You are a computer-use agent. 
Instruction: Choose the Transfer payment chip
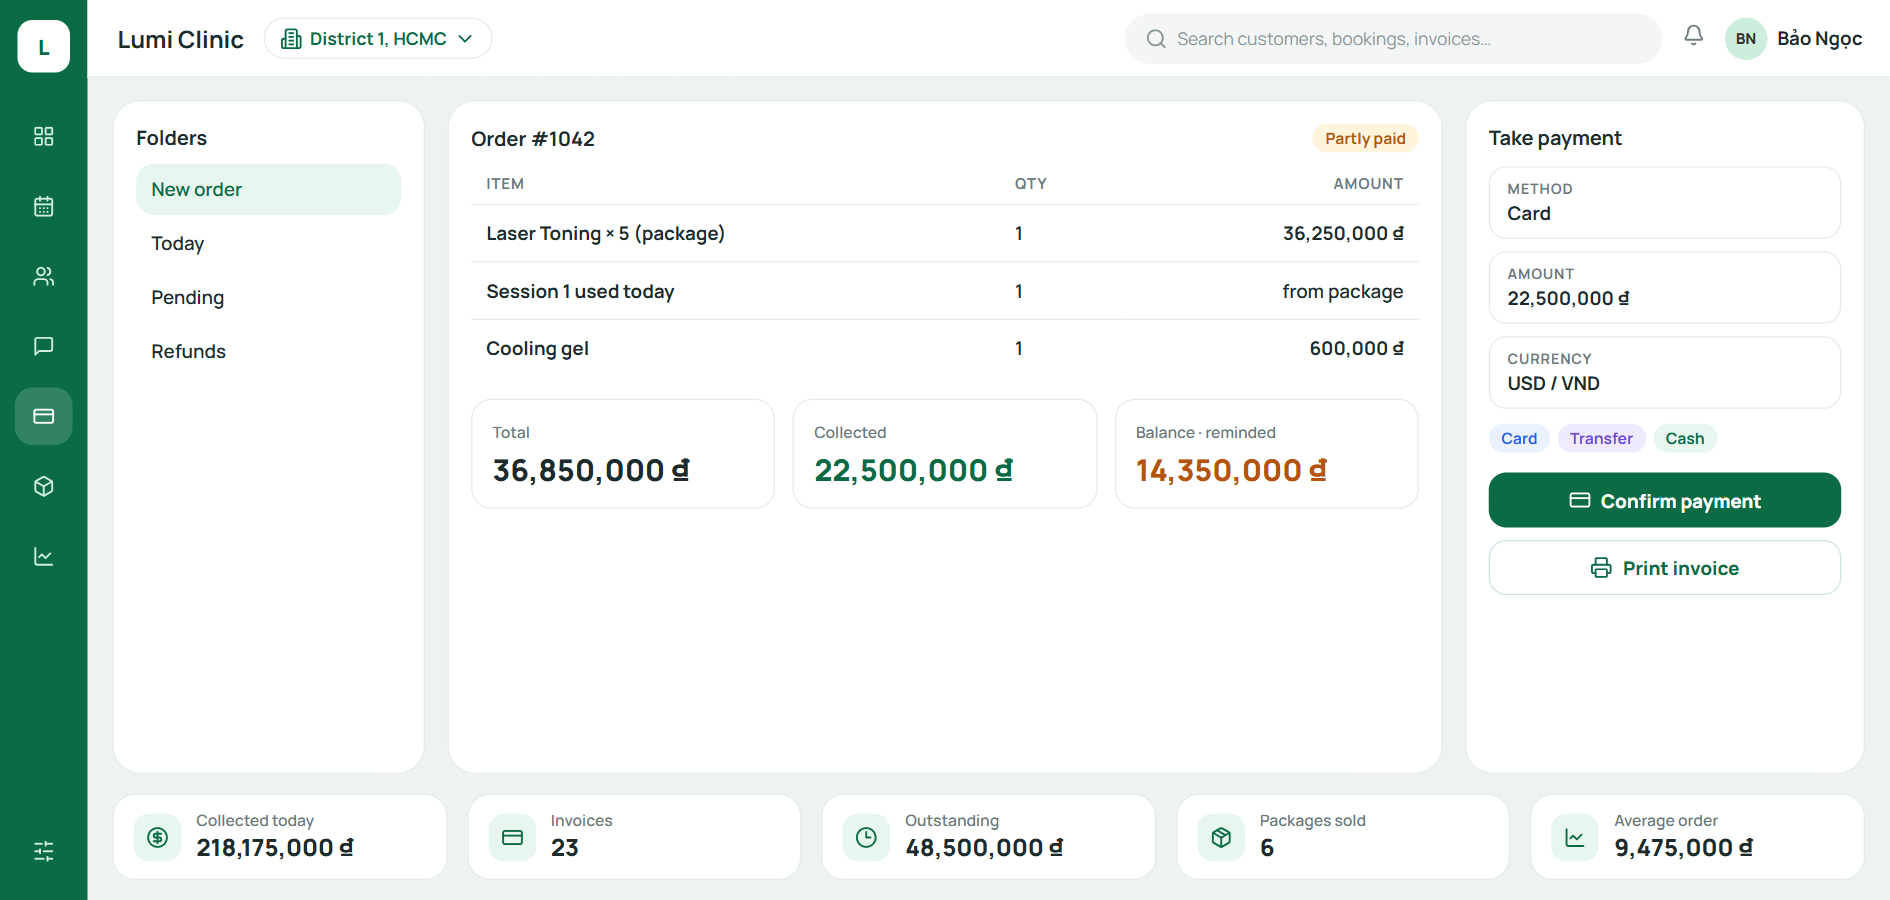[x=1601, y=438]
